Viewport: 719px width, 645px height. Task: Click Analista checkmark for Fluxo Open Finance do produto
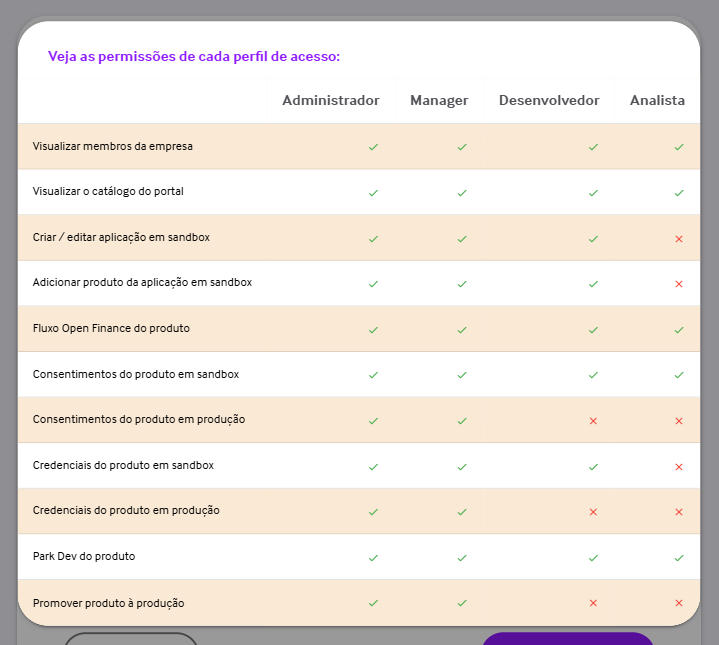(x=679, y=330)
